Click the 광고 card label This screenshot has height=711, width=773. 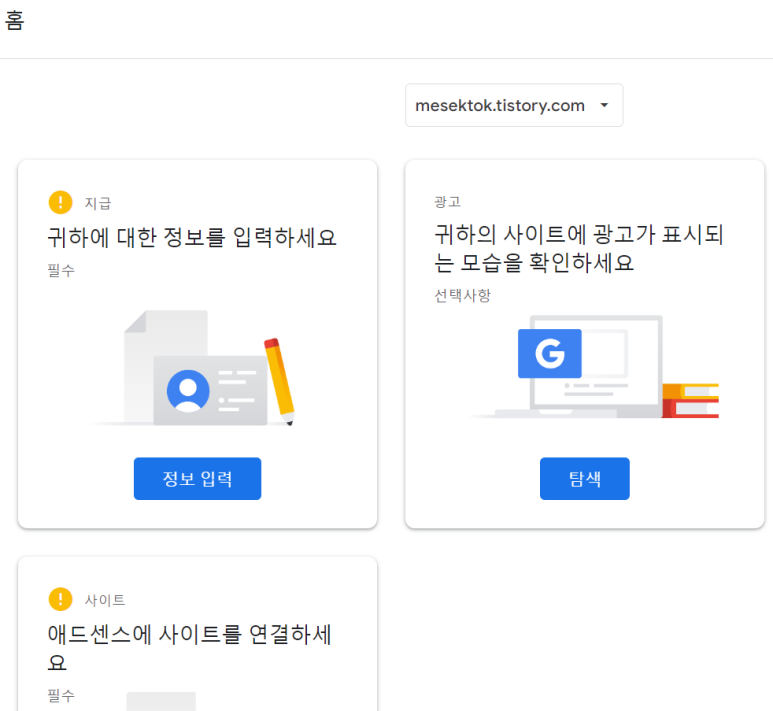[x=447, y=202]
